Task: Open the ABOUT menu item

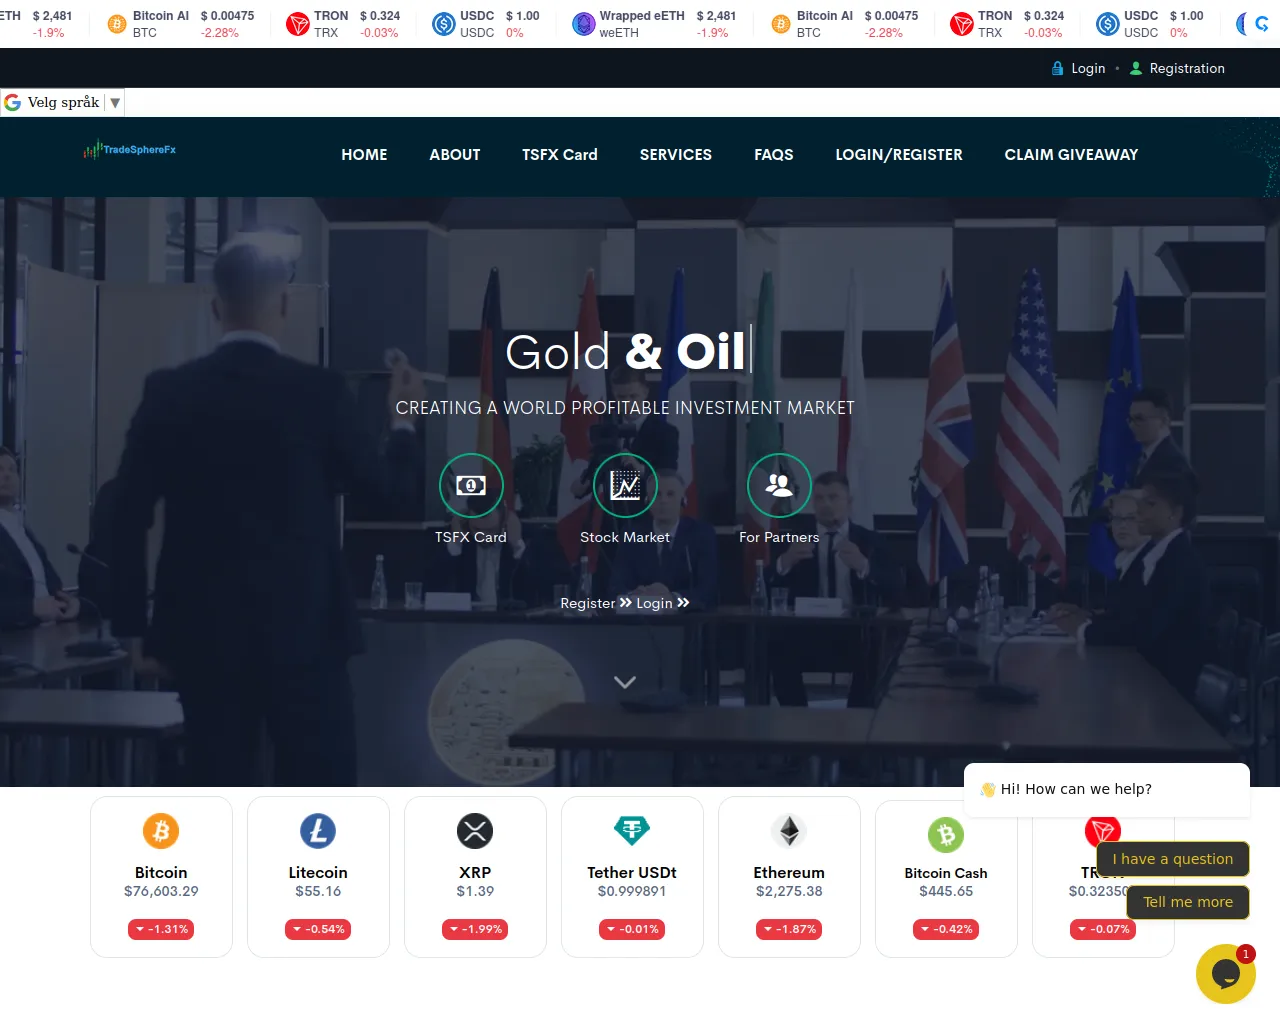Action: pos(455,155)
